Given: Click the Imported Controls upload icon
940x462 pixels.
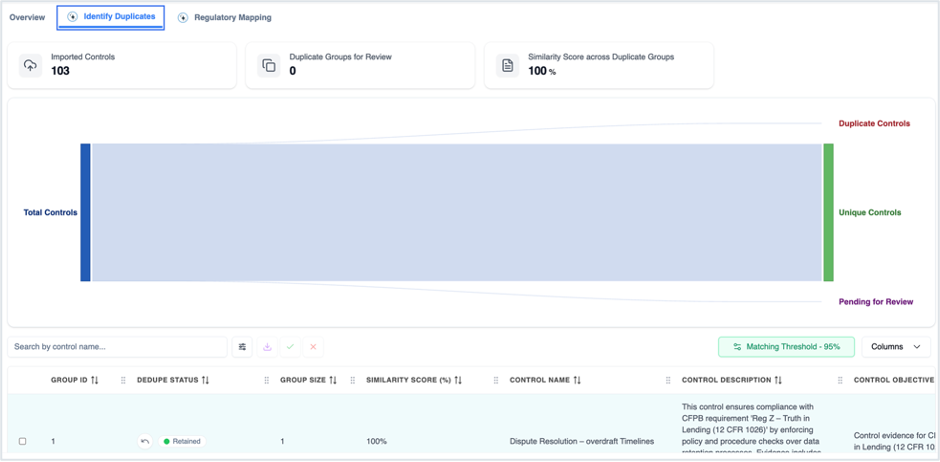Looking at the screenshot, I should [x=30, y=65].
